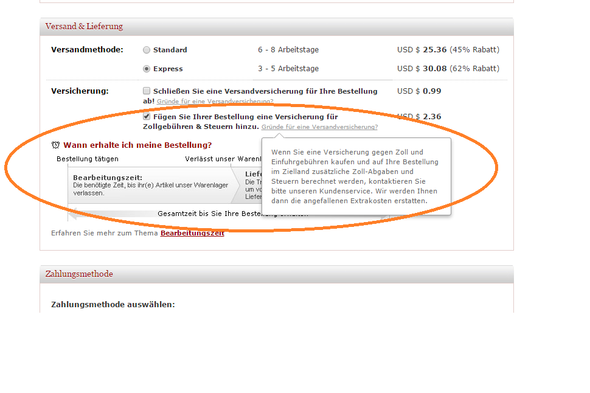Open Gründe link under shipping insurance option
The image size is (590, 393).
click(x=215, y=101)
